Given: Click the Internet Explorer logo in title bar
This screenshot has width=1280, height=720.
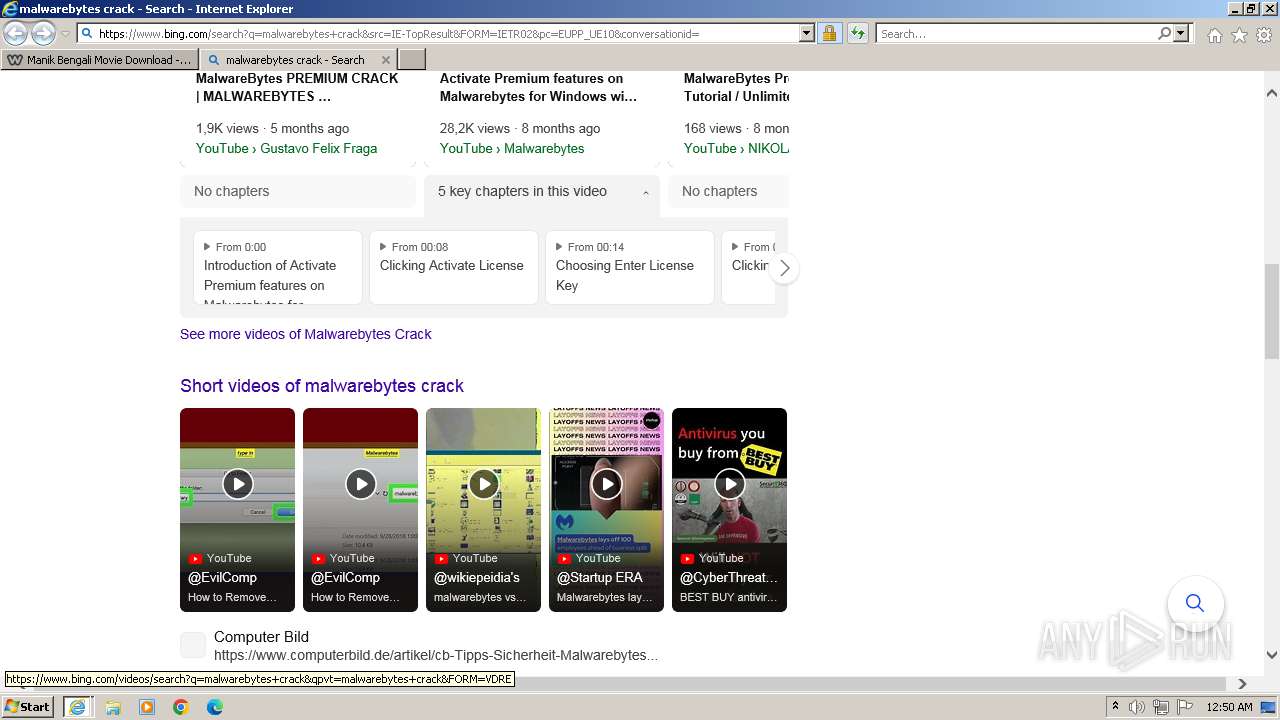Looking at the screenshot, I should point(9,9).
